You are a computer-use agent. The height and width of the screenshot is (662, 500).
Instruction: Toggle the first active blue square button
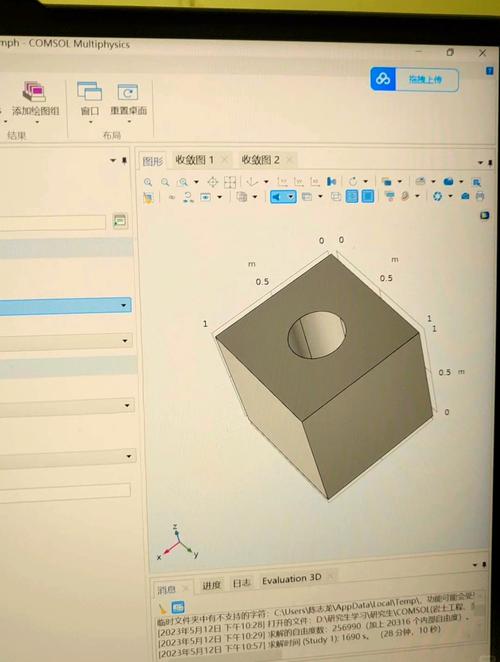click(x=352, y=196)
